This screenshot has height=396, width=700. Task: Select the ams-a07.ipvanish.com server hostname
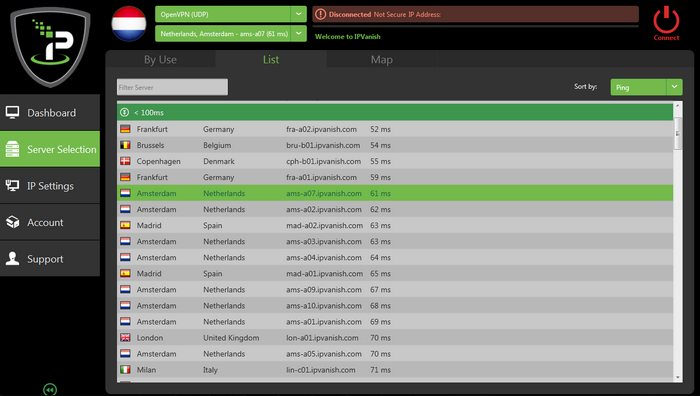point(324,193)
